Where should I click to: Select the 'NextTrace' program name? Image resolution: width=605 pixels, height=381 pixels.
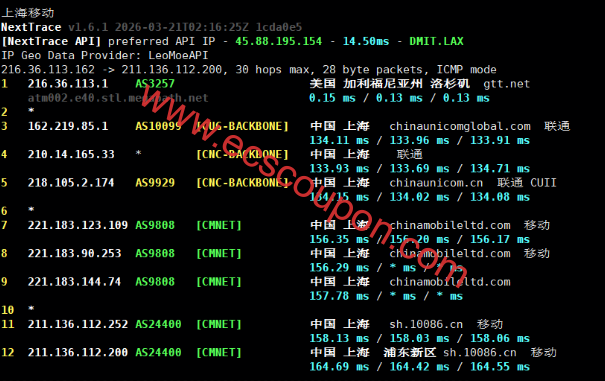tap(31, 27)
